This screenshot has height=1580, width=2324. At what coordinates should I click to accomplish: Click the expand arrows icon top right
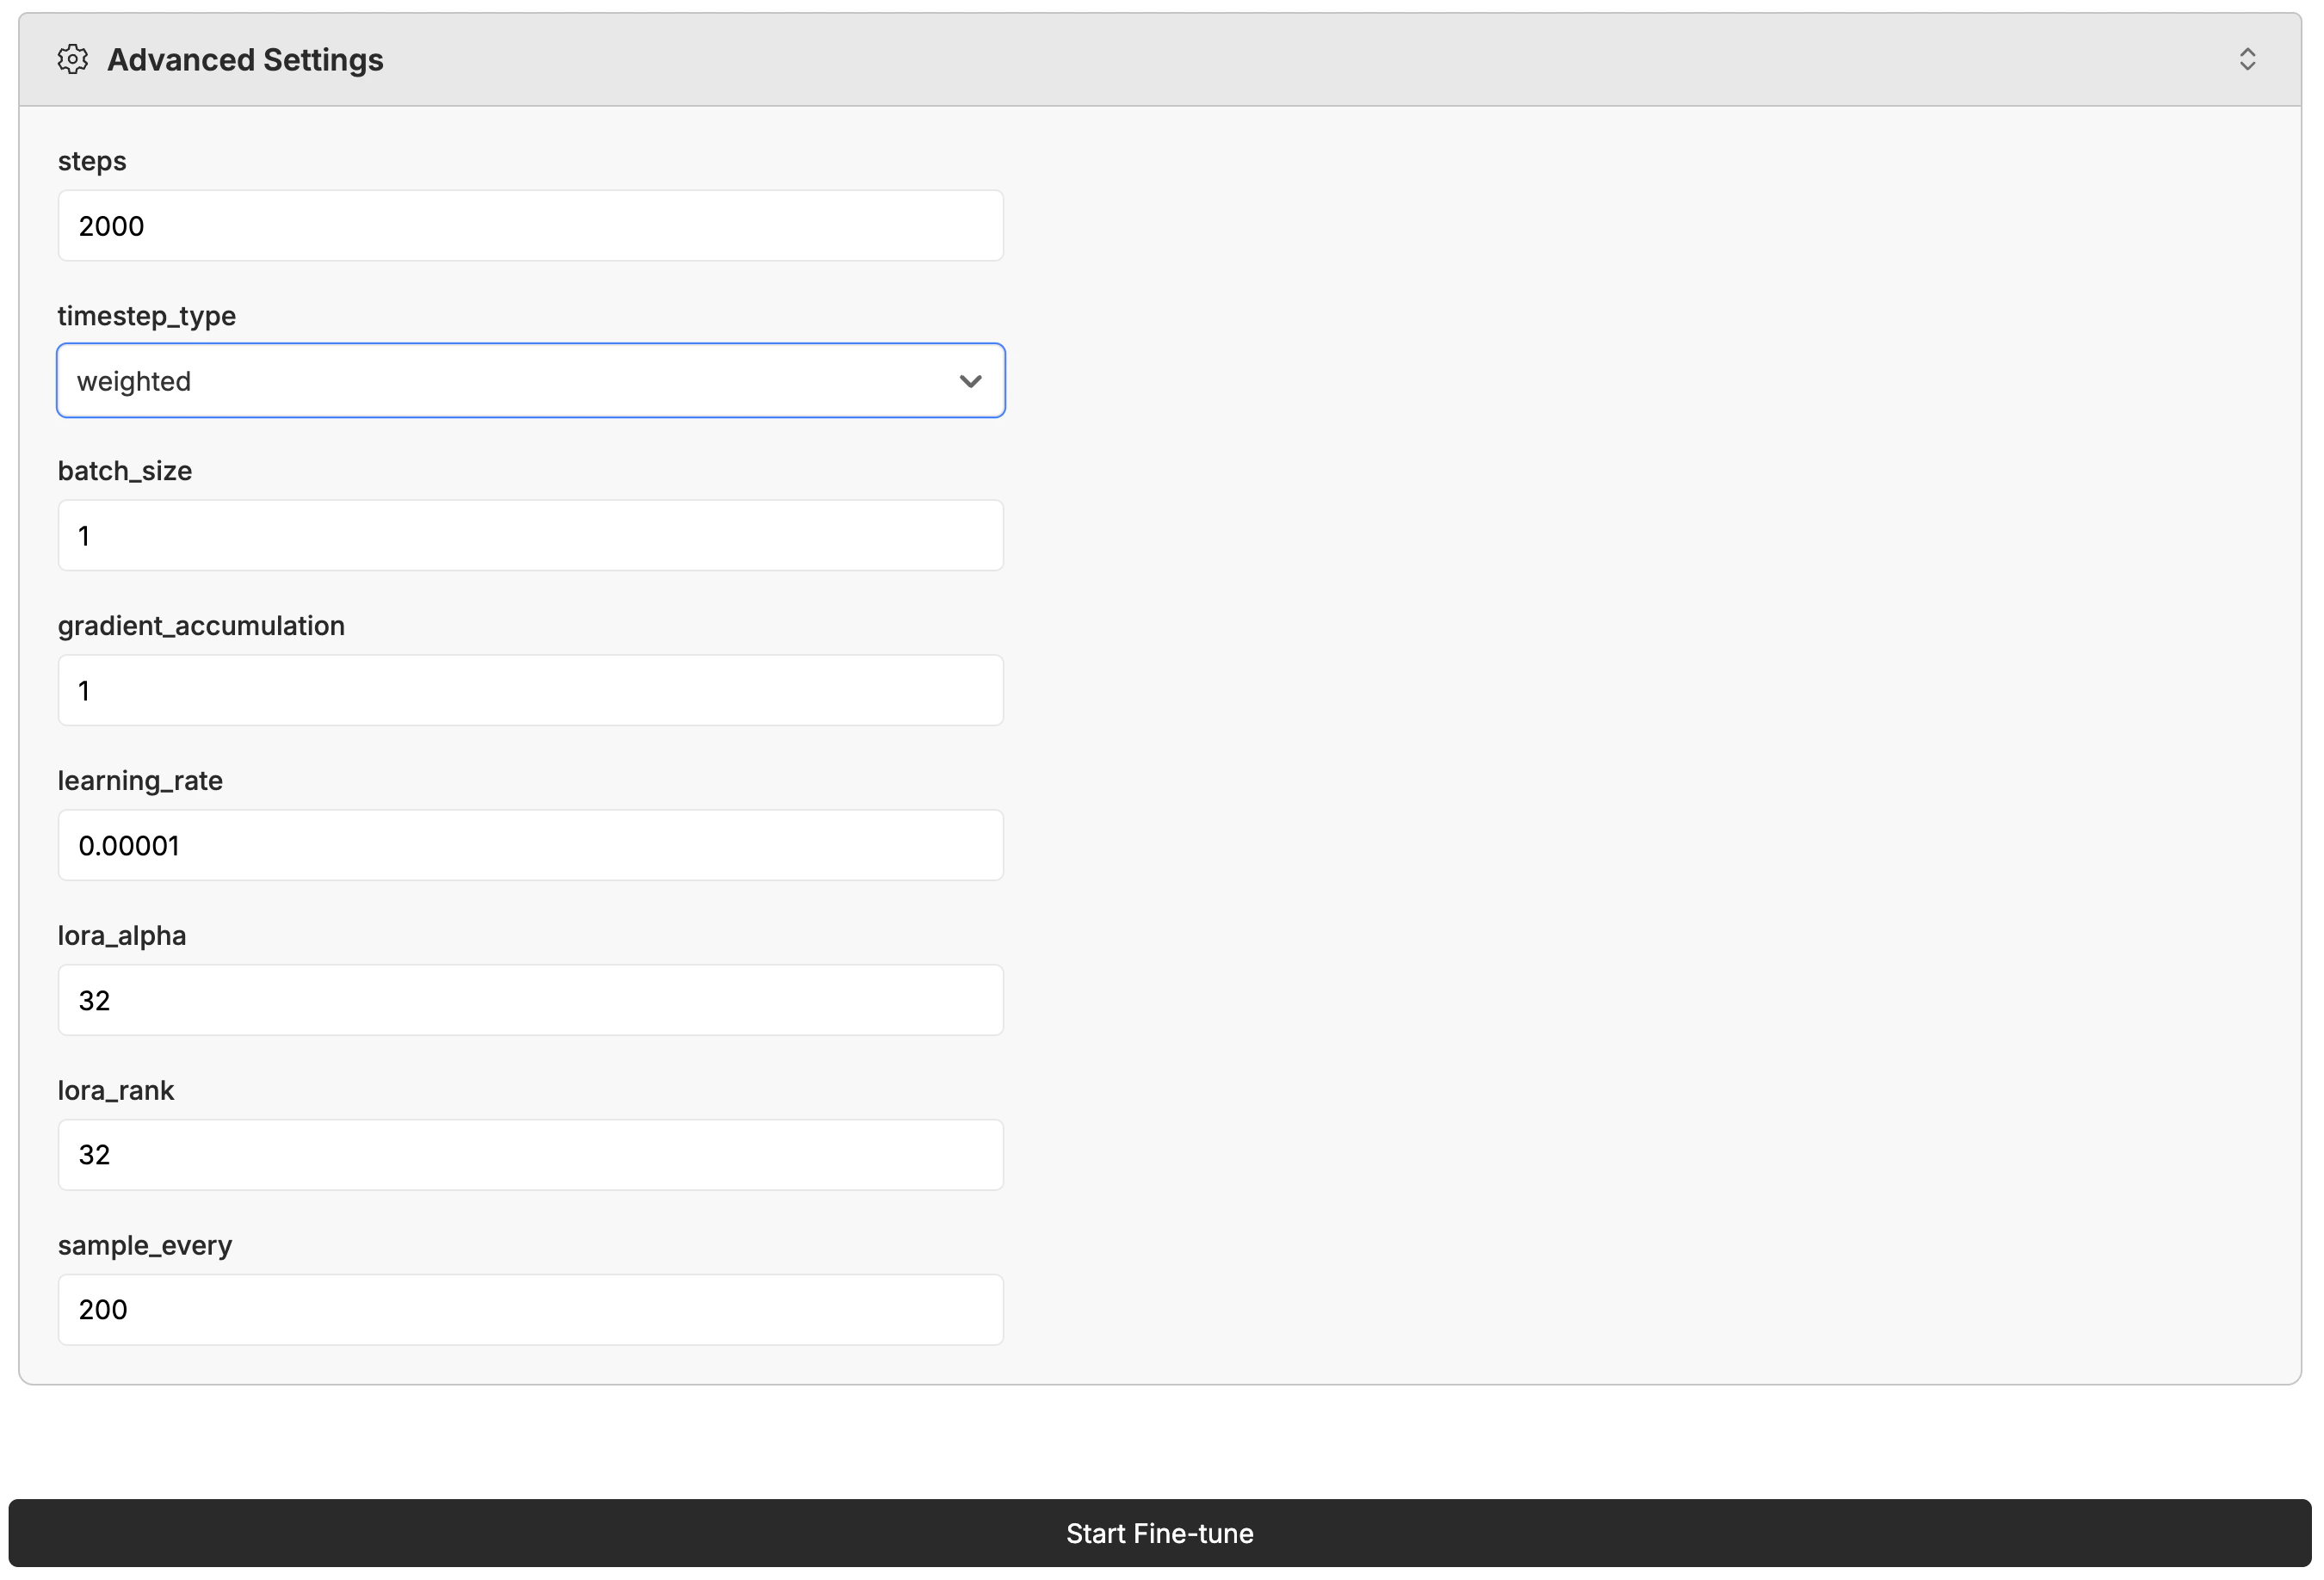point(2248,59)
